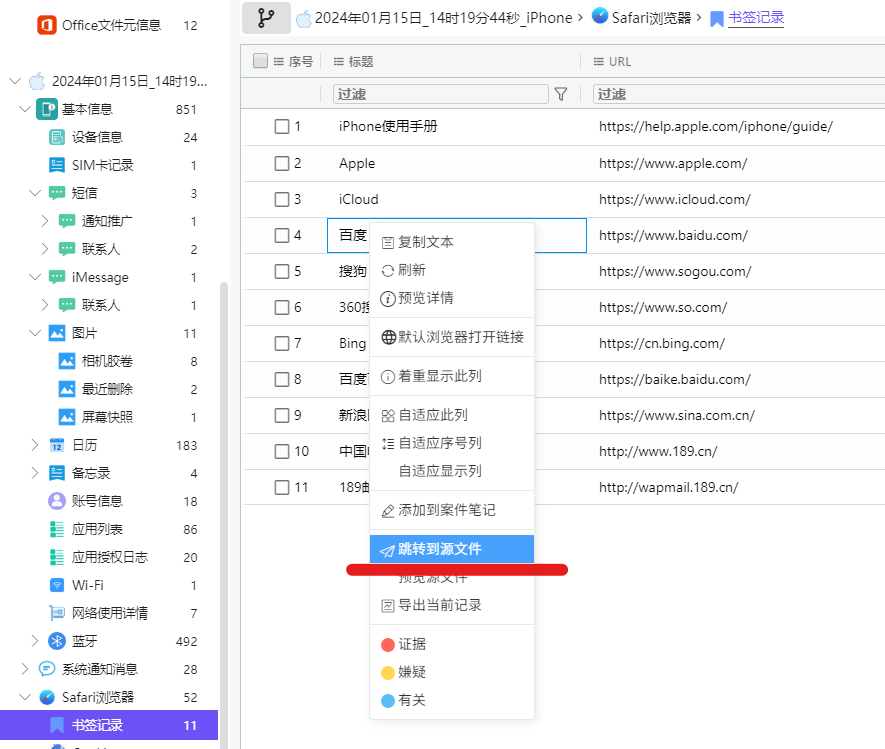Choose 导出当前记录 menu entry
The width and height of the screenshot is (885, 749).
click(x=452, y=605)
